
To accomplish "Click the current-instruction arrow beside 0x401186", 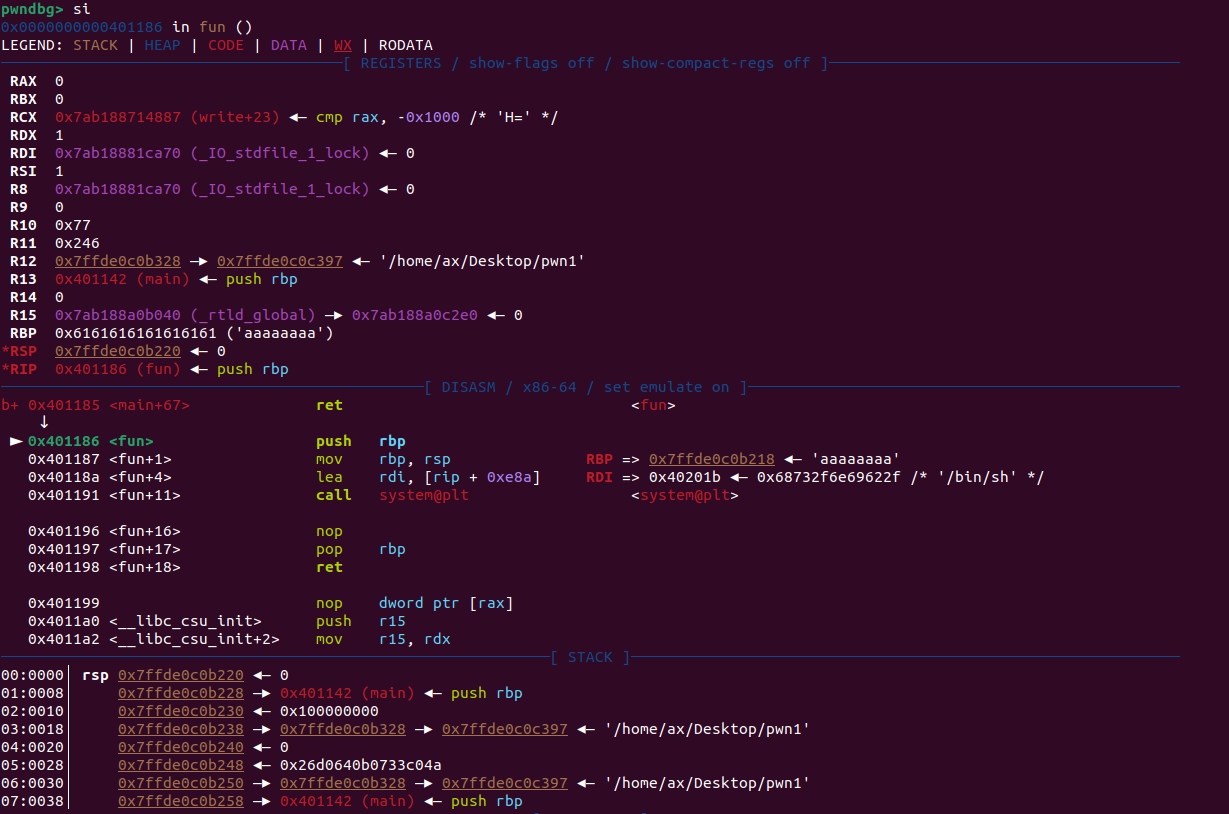I will point(16,441).
